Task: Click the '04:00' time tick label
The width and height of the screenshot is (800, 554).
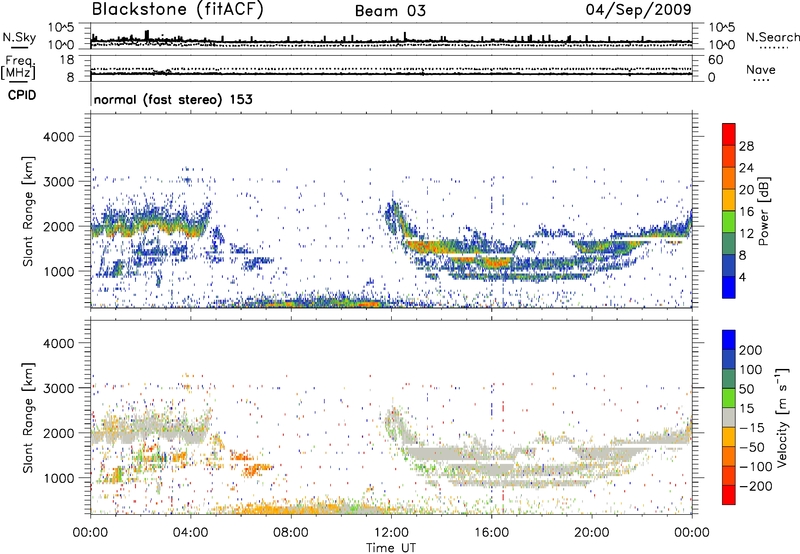Action: 191,533
